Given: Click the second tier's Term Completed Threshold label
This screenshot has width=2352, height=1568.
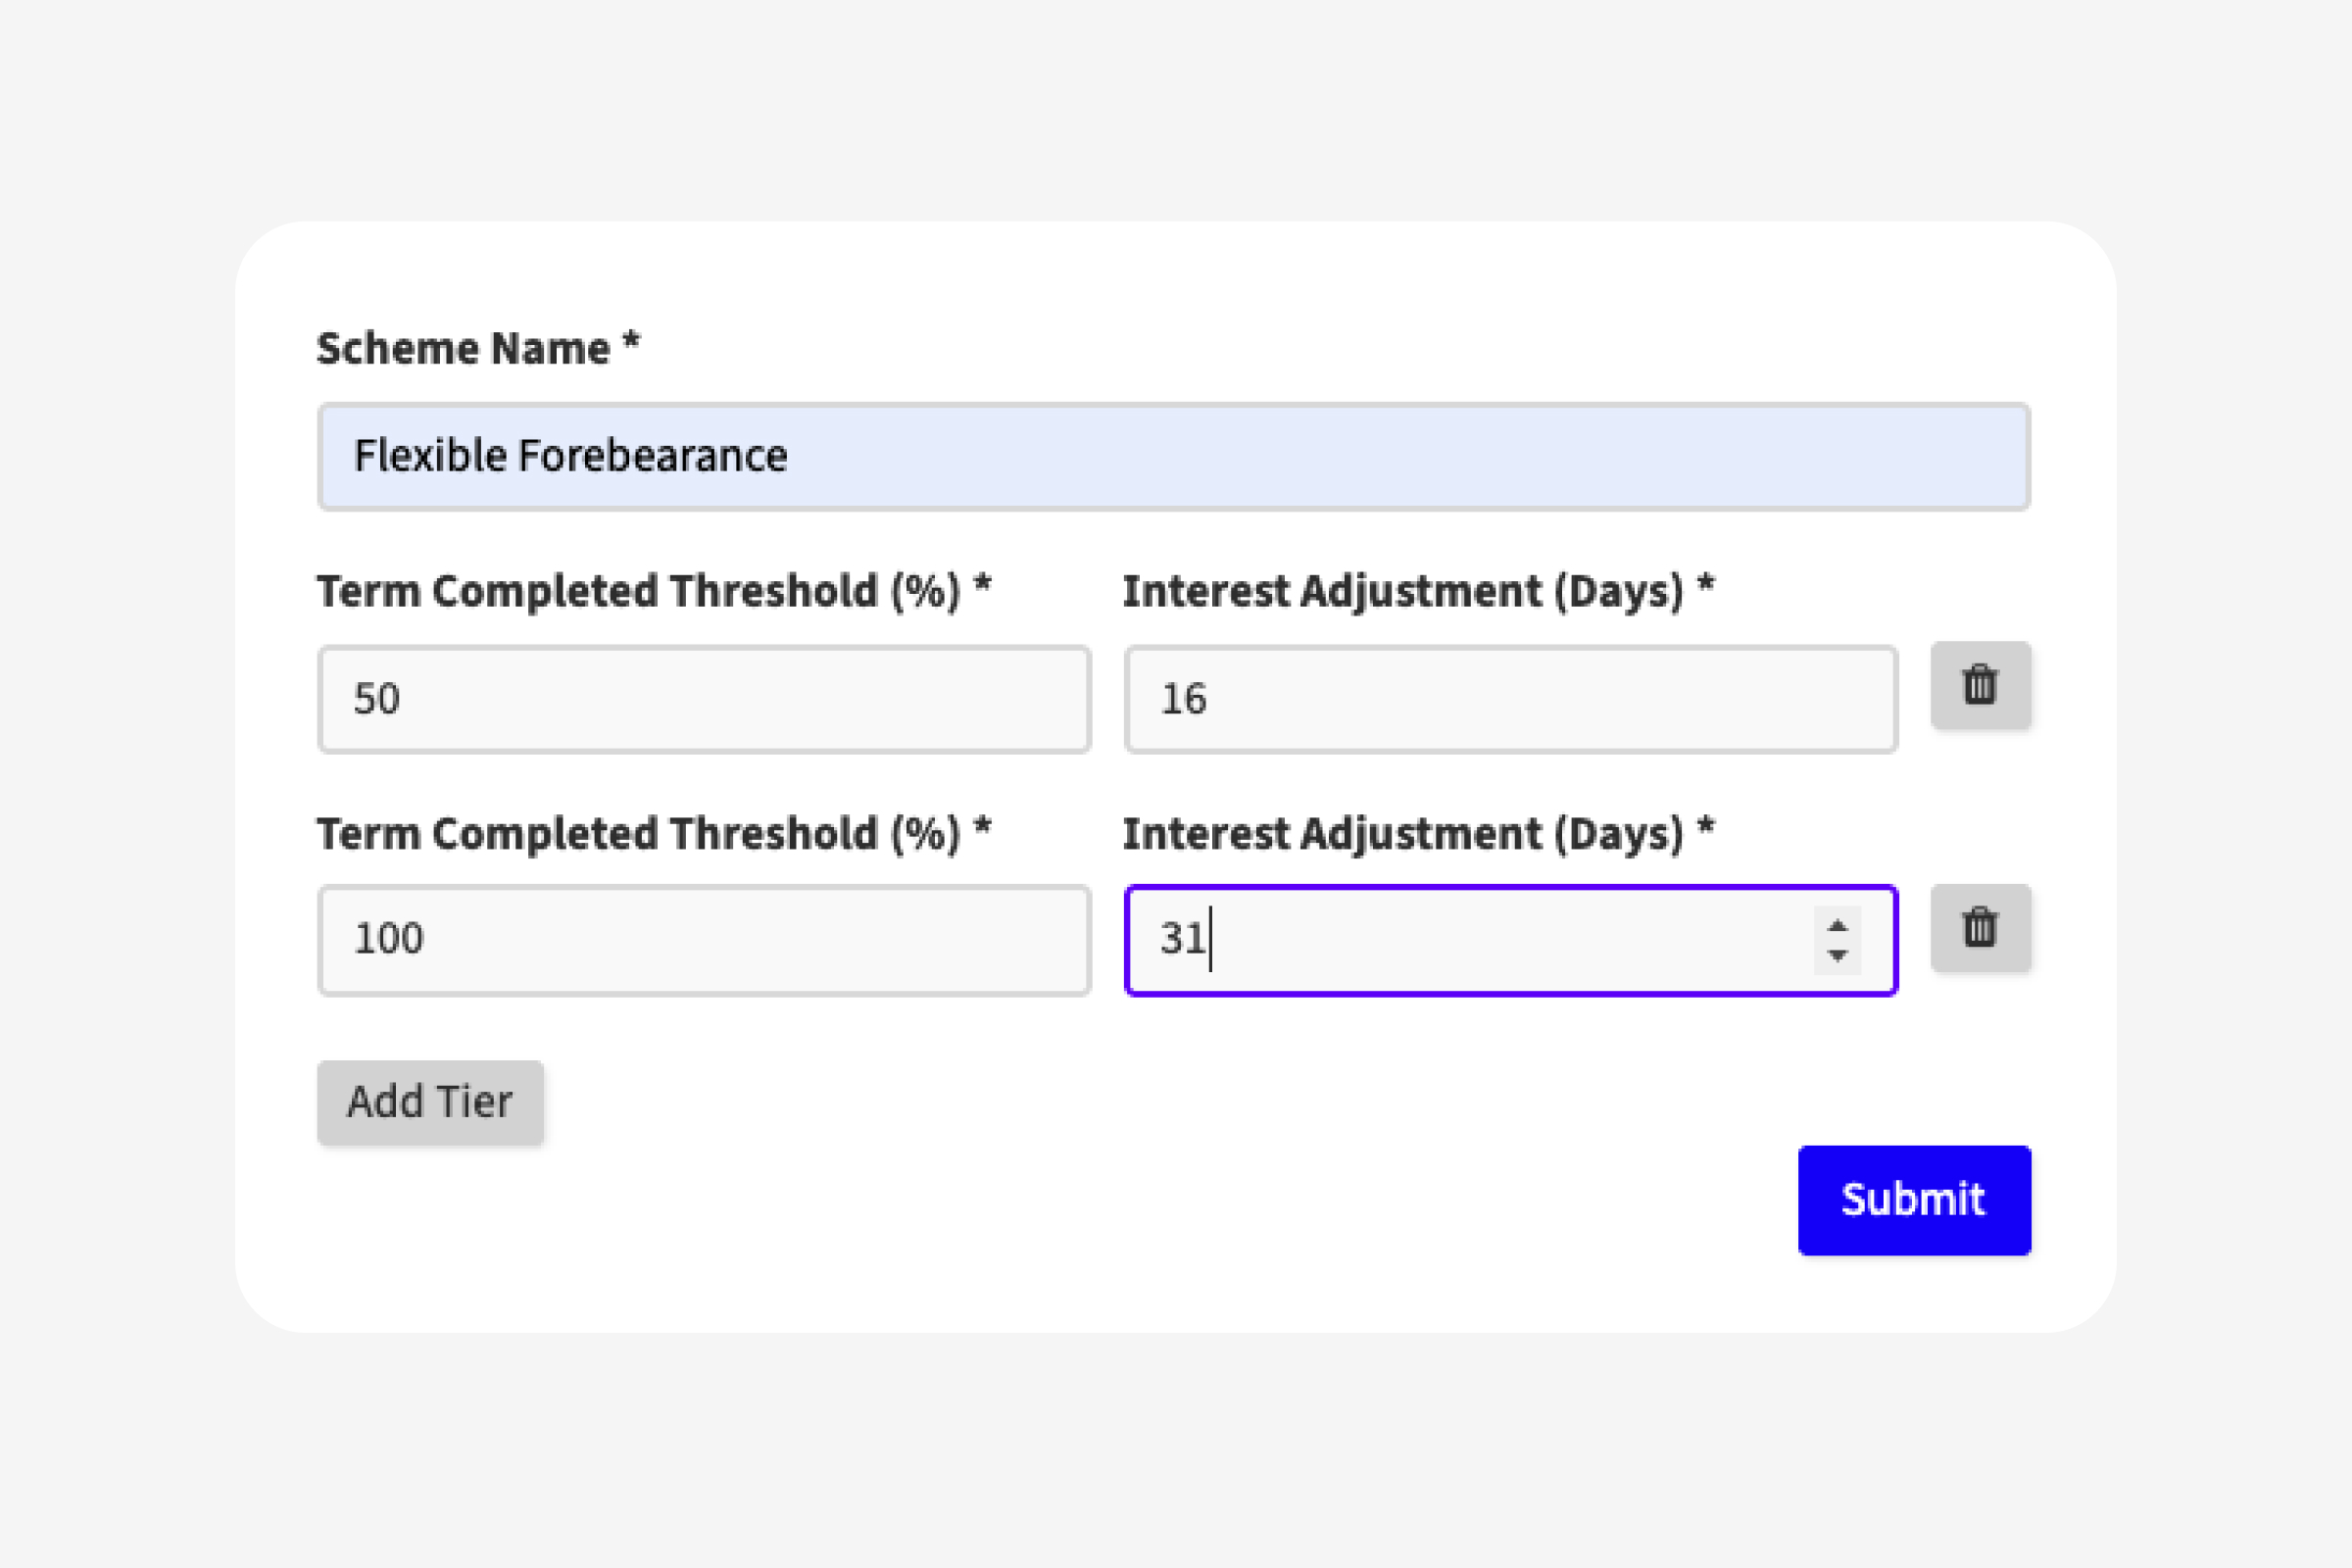Looking at the screenshot, I should (x=638, y=834).
